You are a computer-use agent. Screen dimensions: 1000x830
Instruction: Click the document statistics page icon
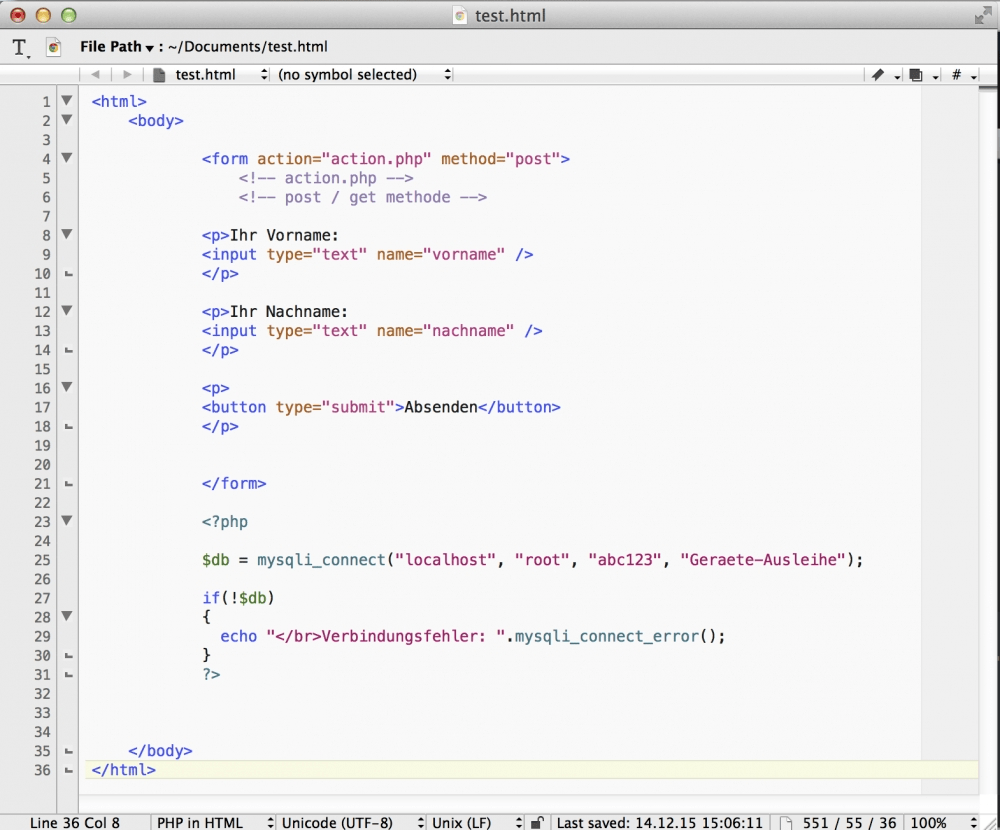pos(786,823)
